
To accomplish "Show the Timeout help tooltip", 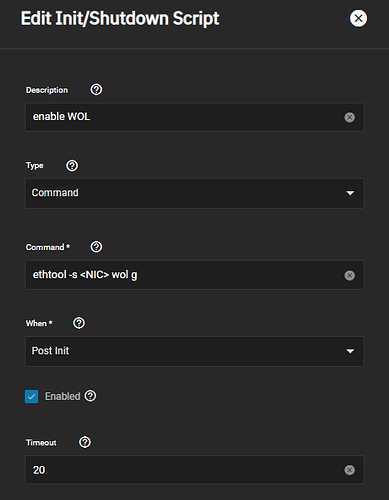I will [85, 442].
